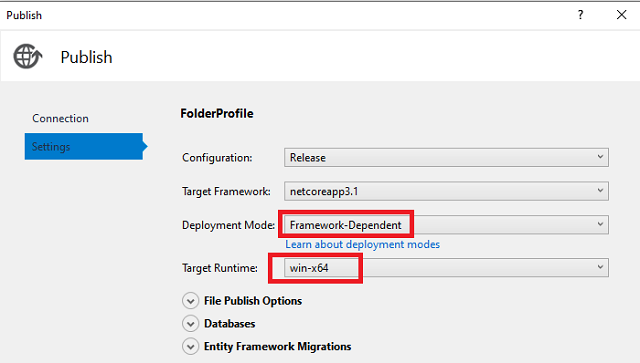Click the Target Framework: label
640x363 pixels.
click(x=226, y=192)
